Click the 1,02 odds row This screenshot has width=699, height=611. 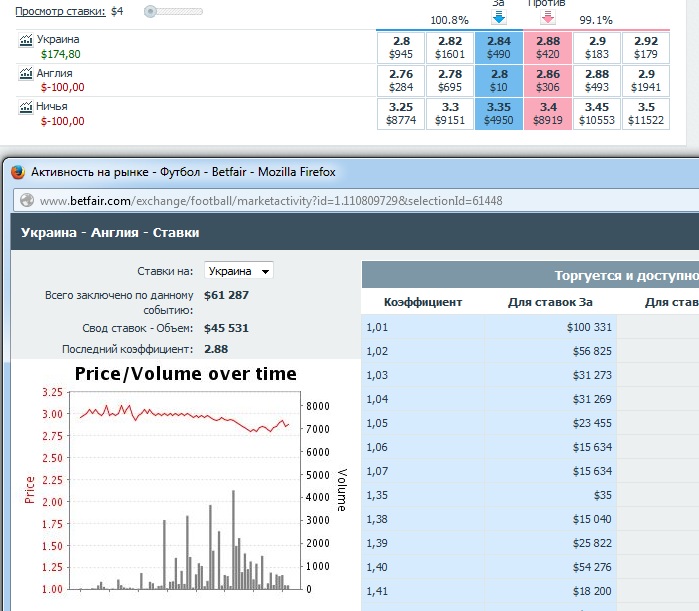pos(530,351)
